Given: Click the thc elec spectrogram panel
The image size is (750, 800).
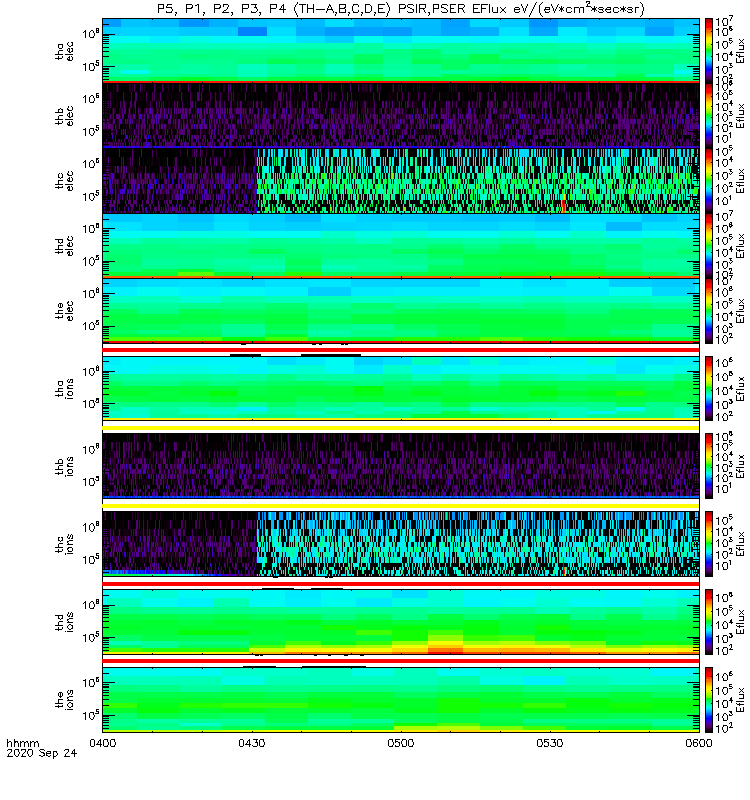Looking at the screenshot, I should click(x=401, y=181).
